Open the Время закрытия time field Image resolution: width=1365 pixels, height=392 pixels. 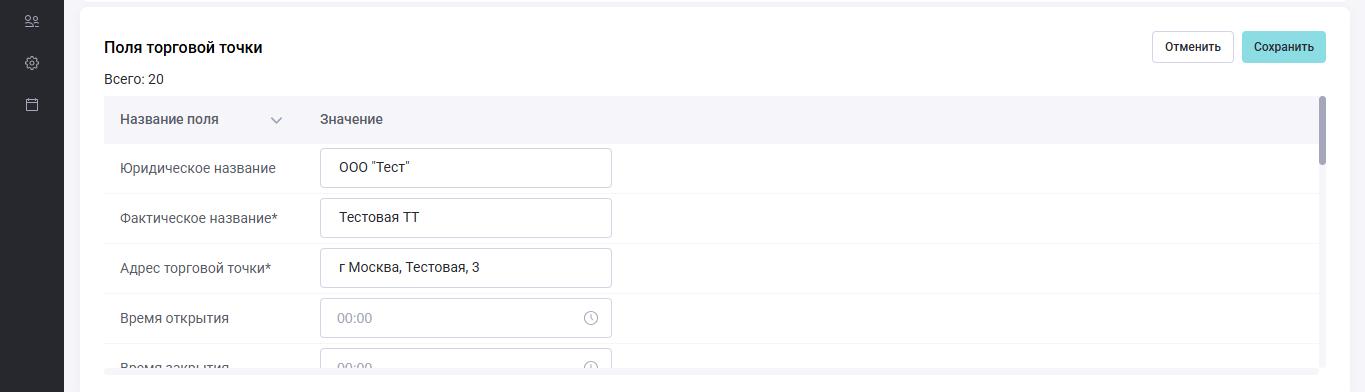click(x=466, y=360)
